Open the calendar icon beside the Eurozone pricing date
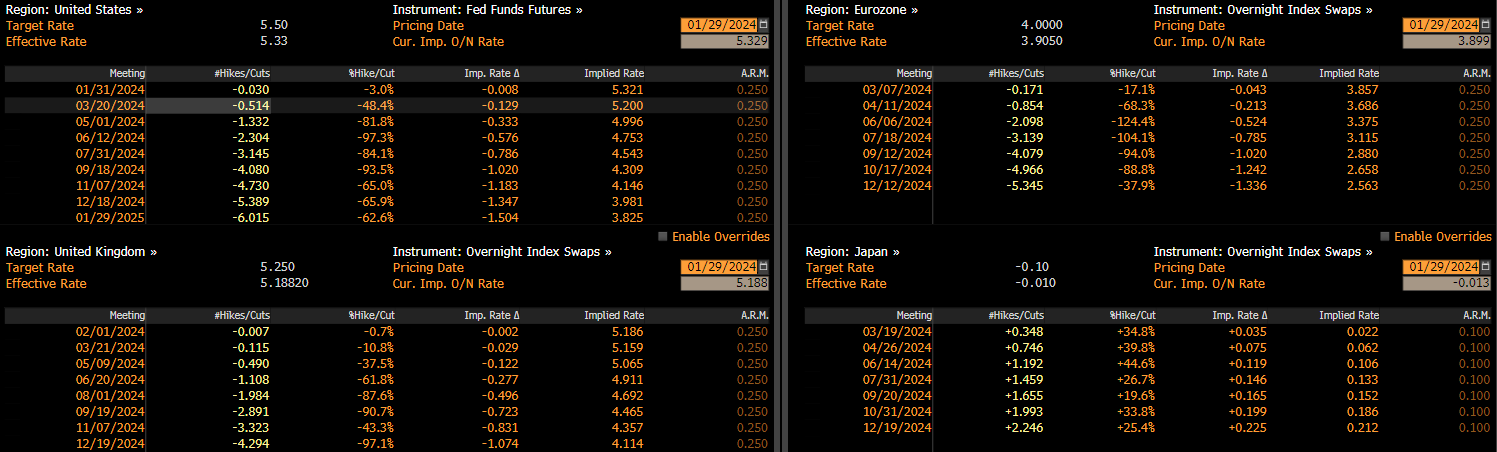The image size is (1497, 452). click(1485, 25)
